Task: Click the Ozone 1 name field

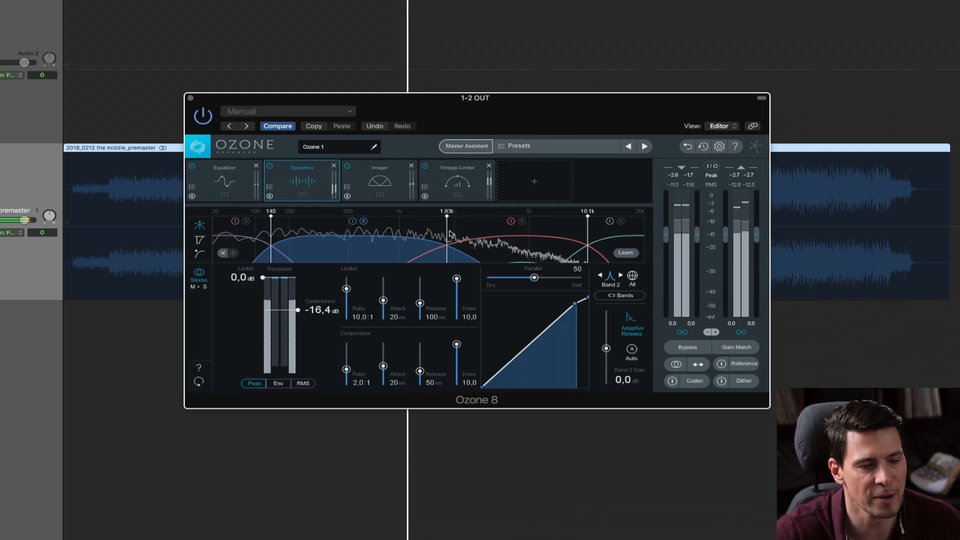Action: click(339, 147)
